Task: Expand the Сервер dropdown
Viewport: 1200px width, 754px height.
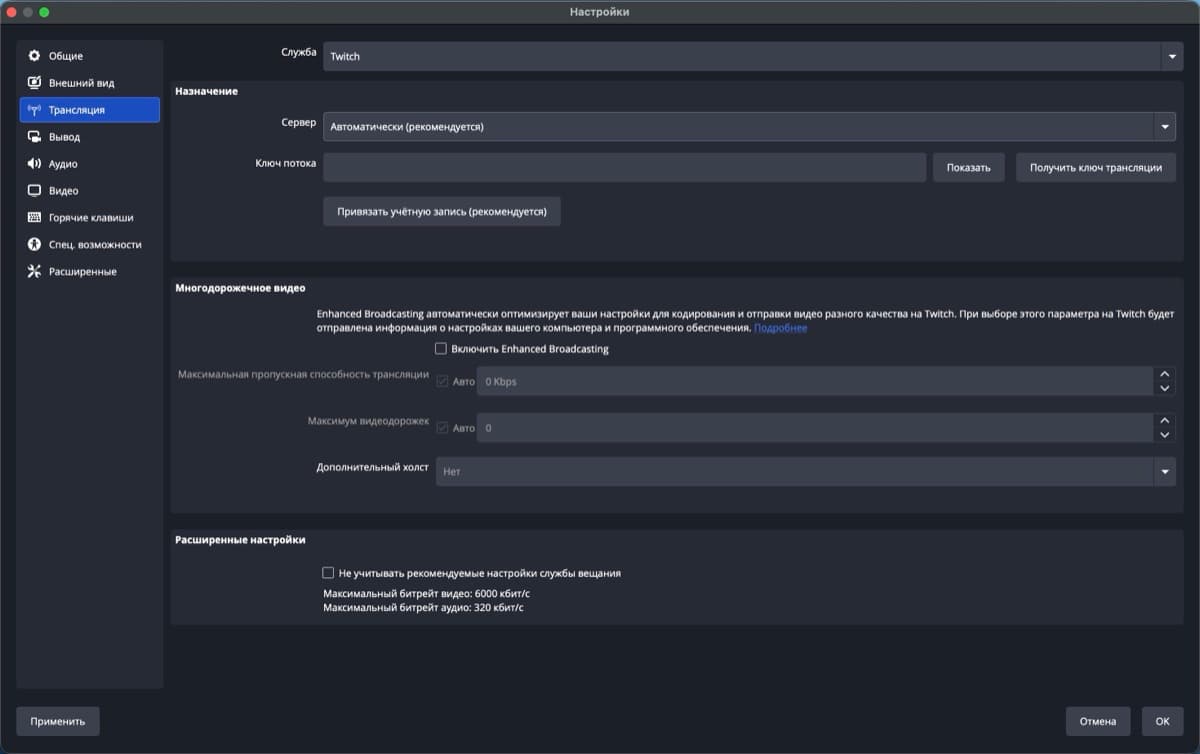Action: (1163, 126)
